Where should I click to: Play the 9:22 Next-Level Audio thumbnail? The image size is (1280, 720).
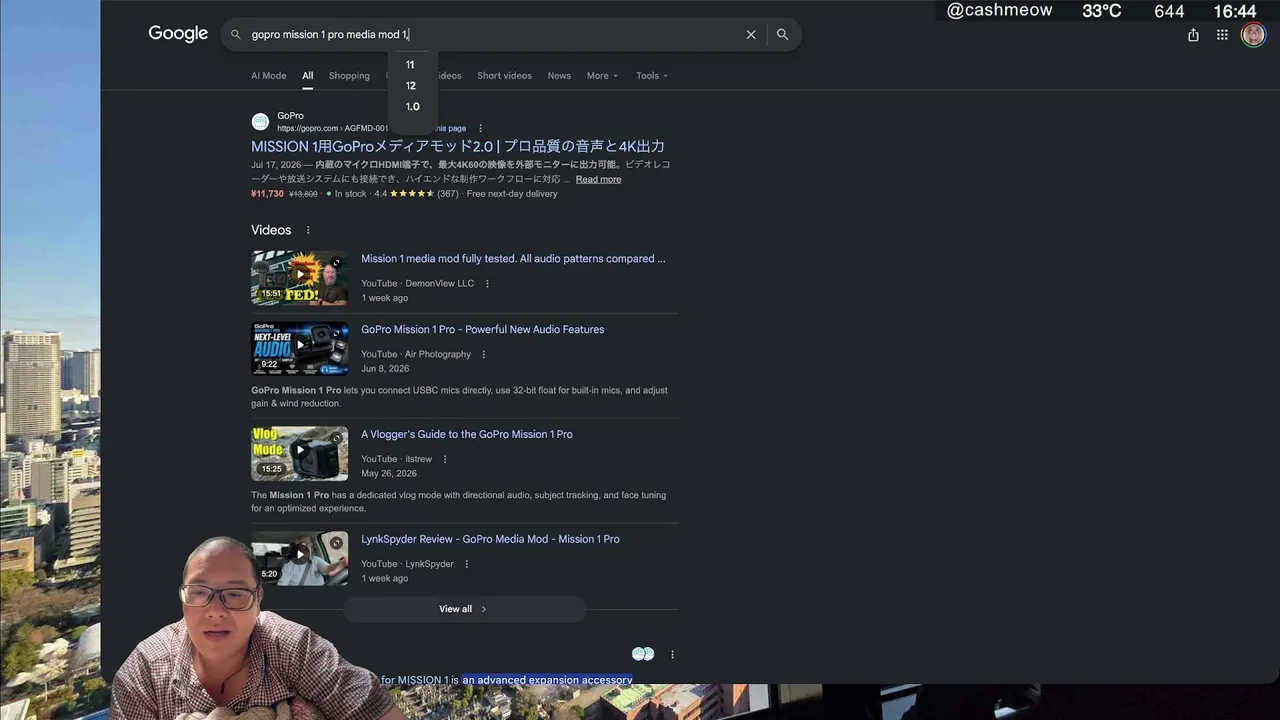300,348
